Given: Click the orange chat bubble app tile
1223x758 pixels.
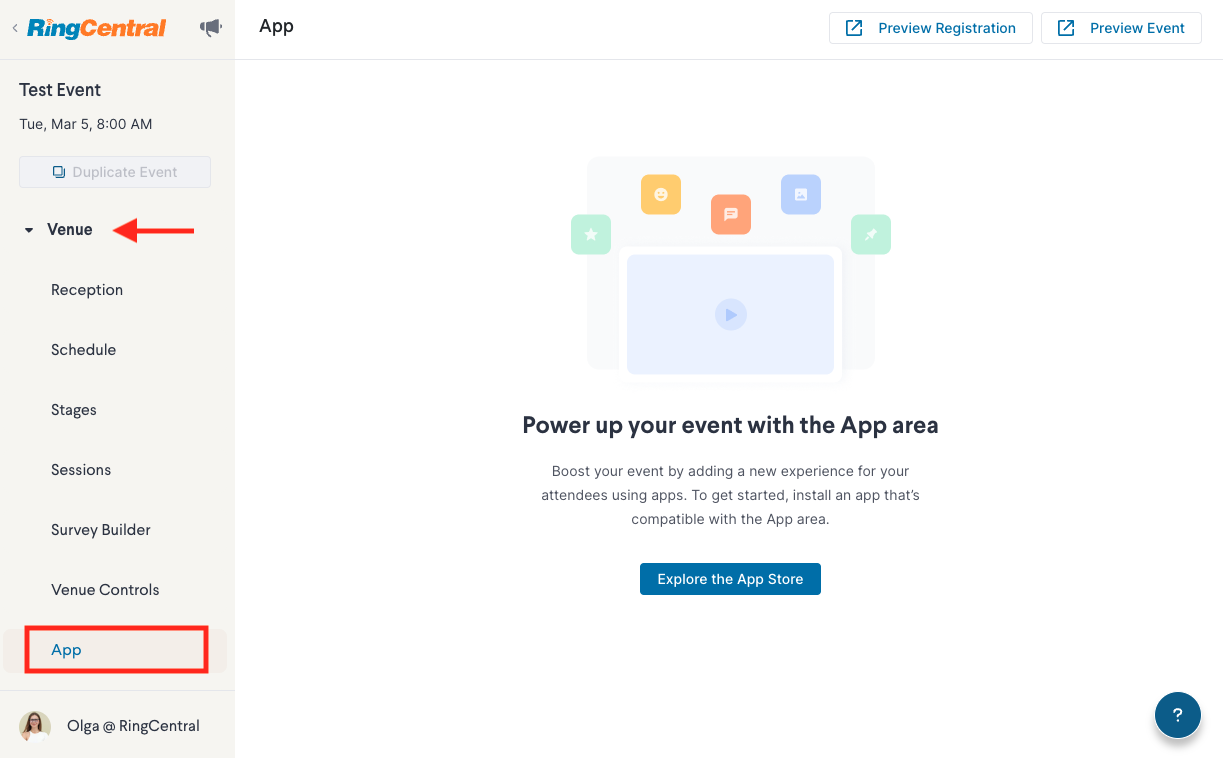Looking at the screenshot, I should pyautogui.click(x=731, y=214).
